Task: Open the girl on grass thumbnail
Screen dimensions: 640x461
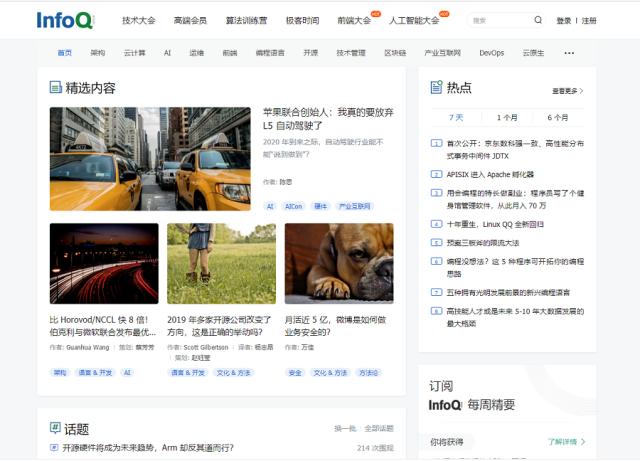Action: (x=221, y=263)
